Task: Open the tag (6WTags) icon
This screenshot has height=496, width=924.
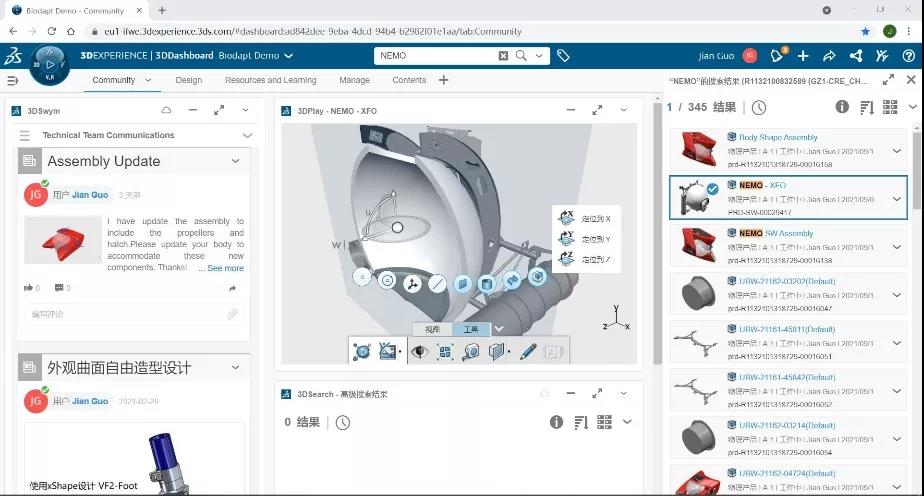Action: [563, 55]
